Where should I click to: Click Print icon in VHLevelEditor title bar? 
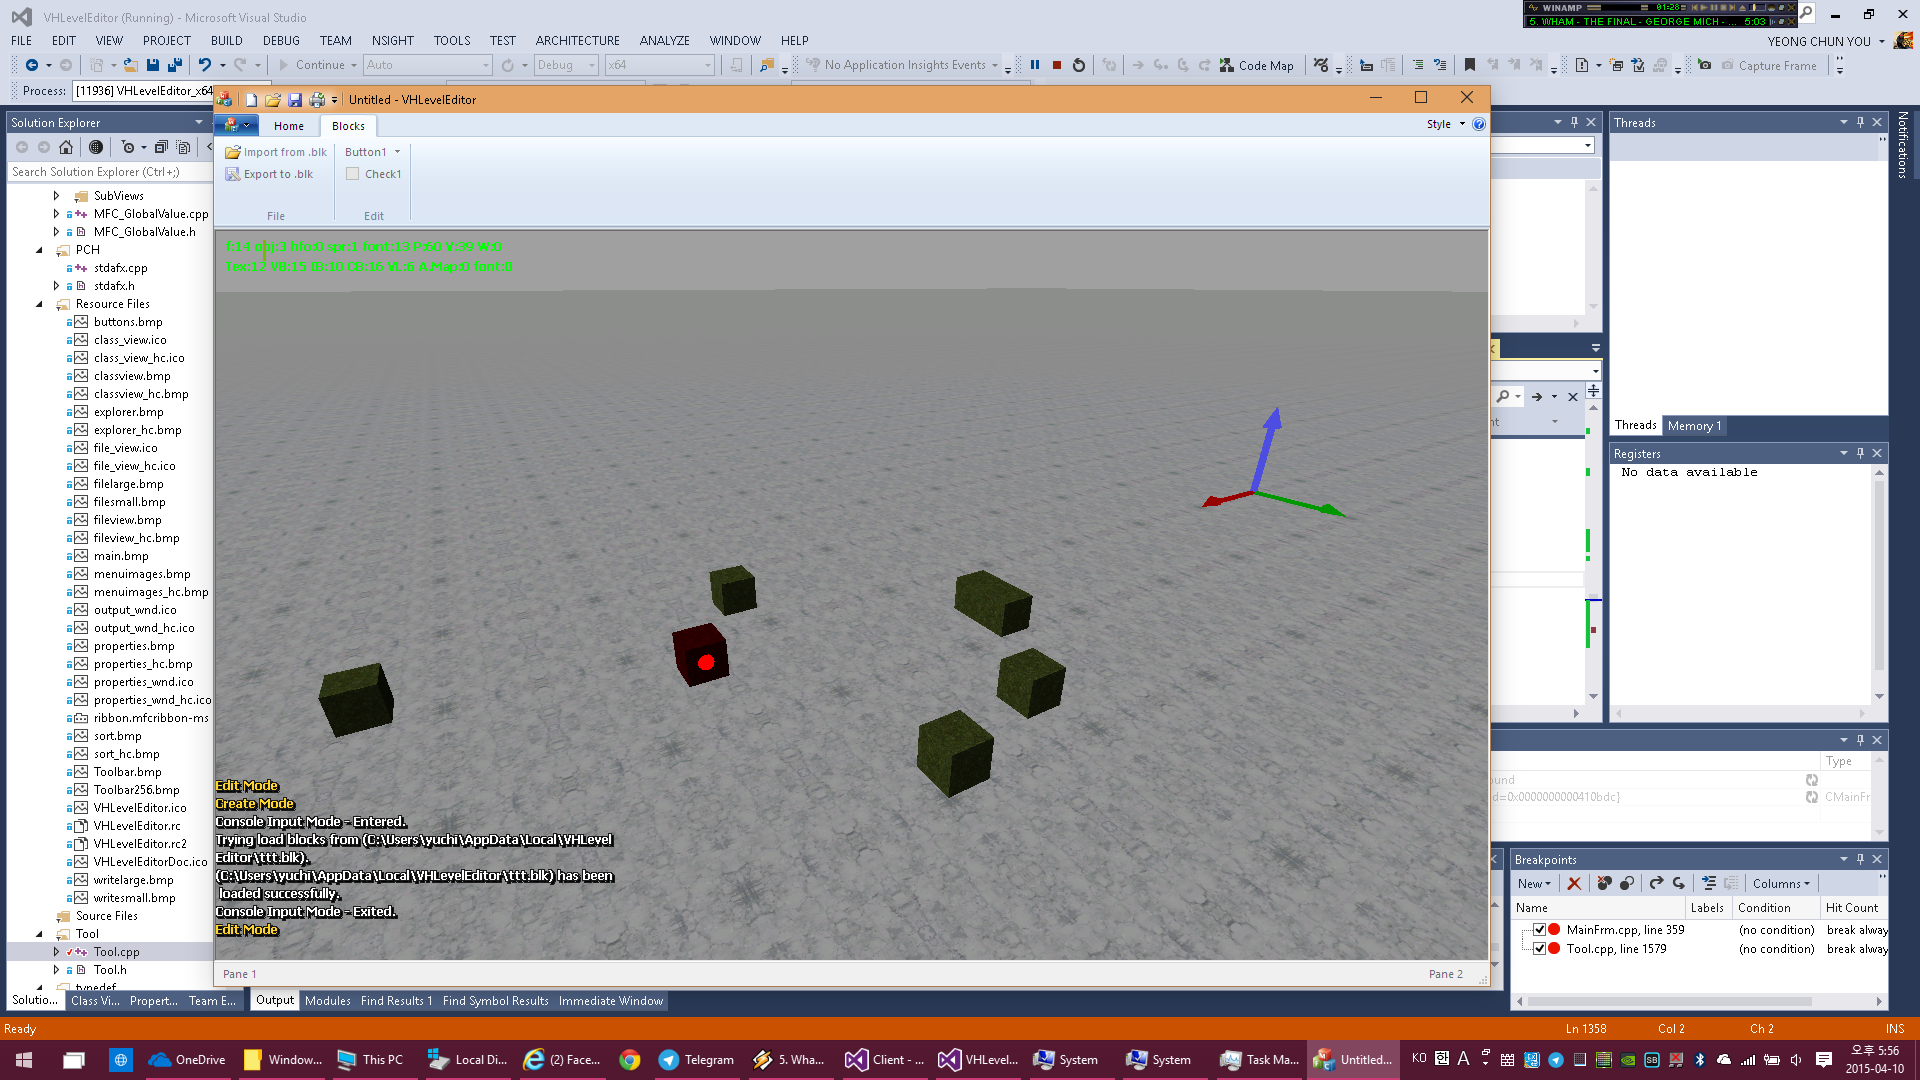click(x=316, y=100)
